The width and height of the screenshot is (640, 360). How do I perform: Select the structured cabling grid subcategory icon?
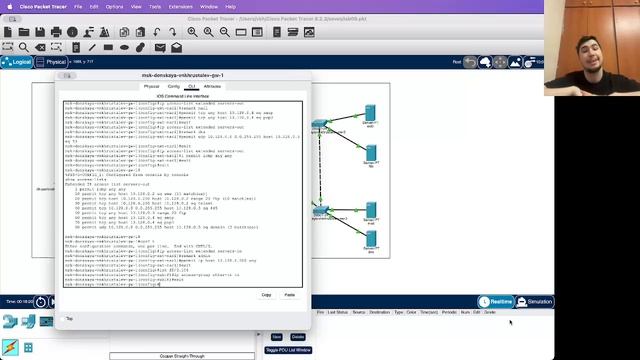(x=28, y=348)
